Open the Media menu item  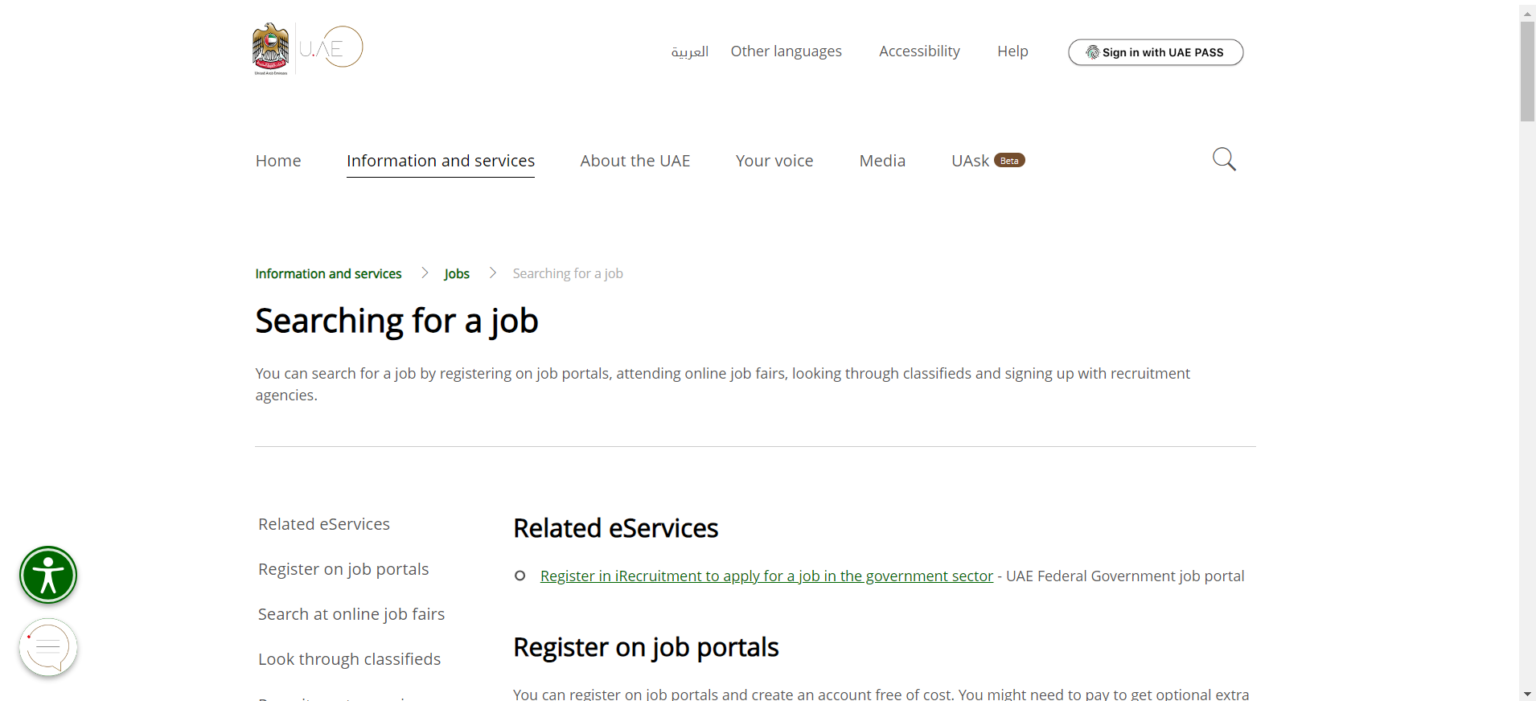click(881, 160)
